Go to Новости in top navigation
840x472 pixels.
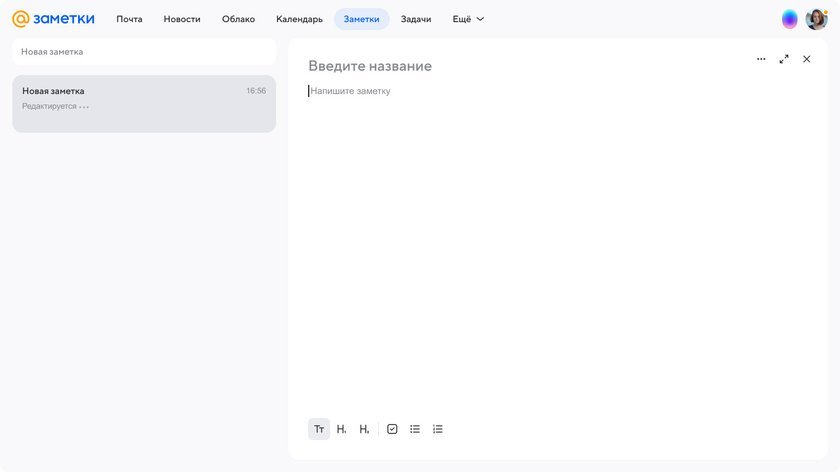(182, 19)
